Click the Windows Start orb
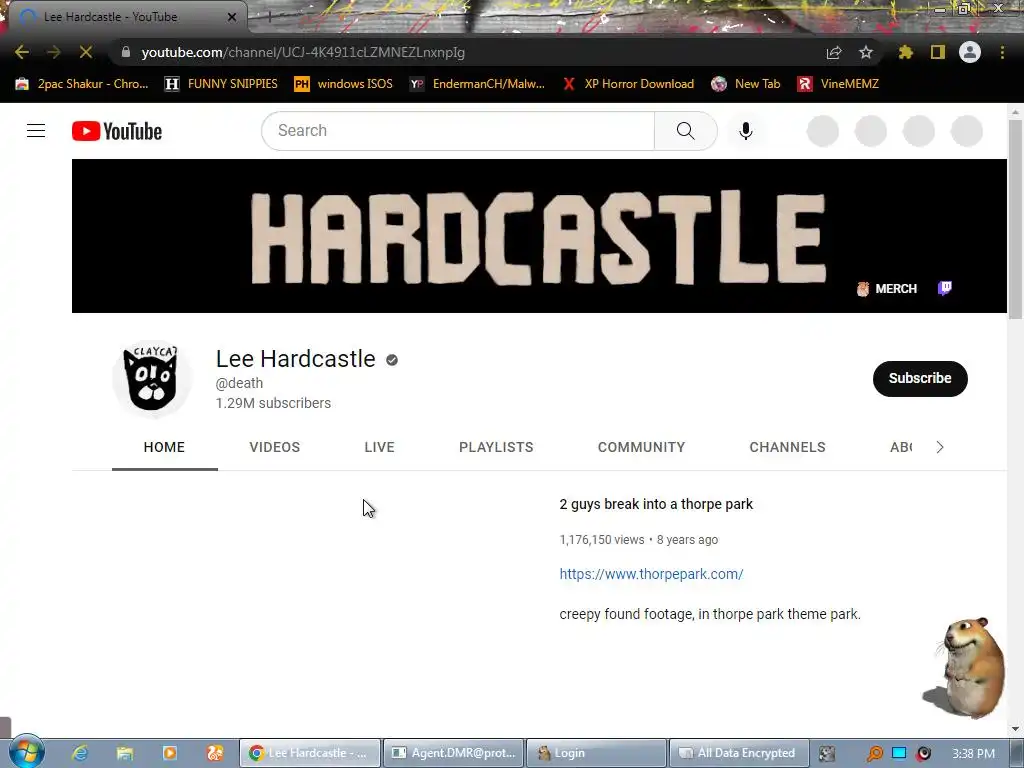 tap(26, 752)
